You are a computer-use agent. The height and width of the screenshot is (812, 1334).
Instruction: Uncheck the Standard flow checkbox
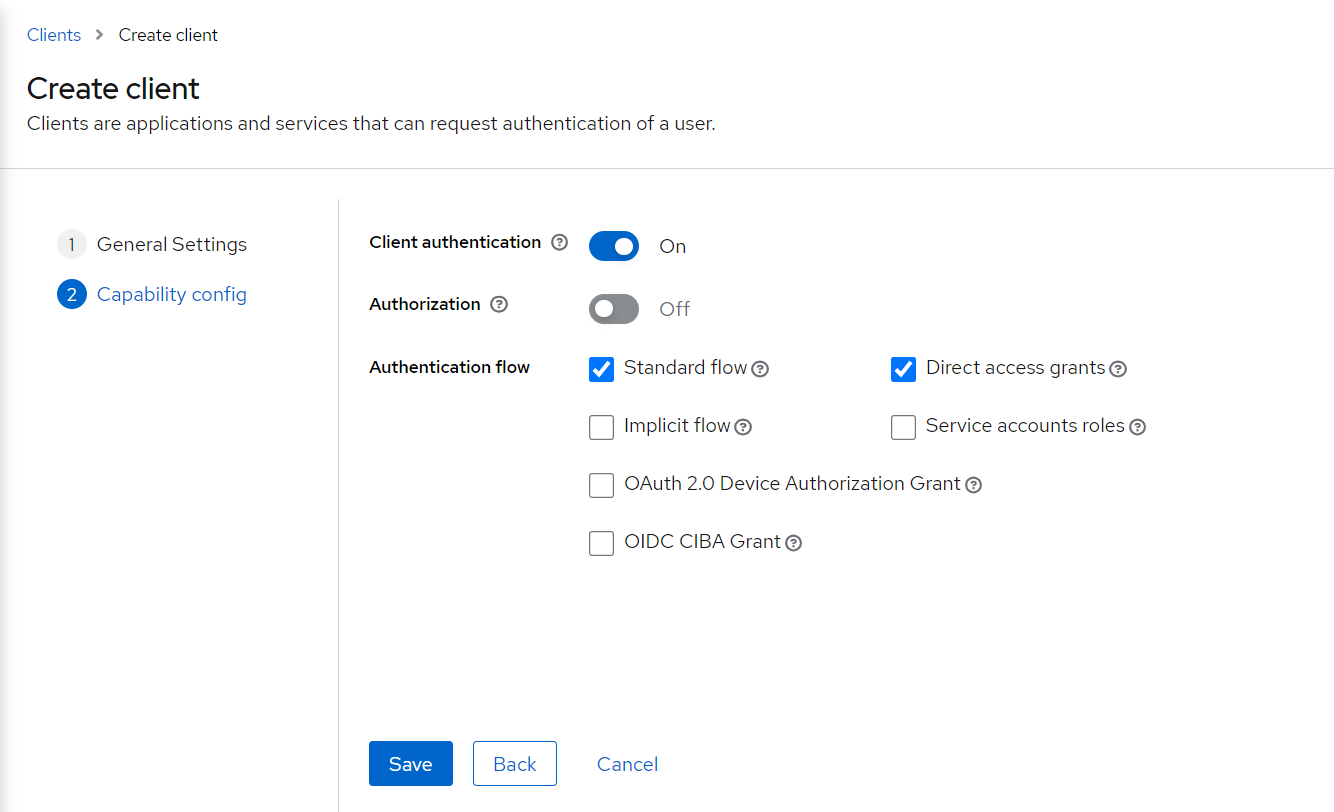[x=601, y=369]
